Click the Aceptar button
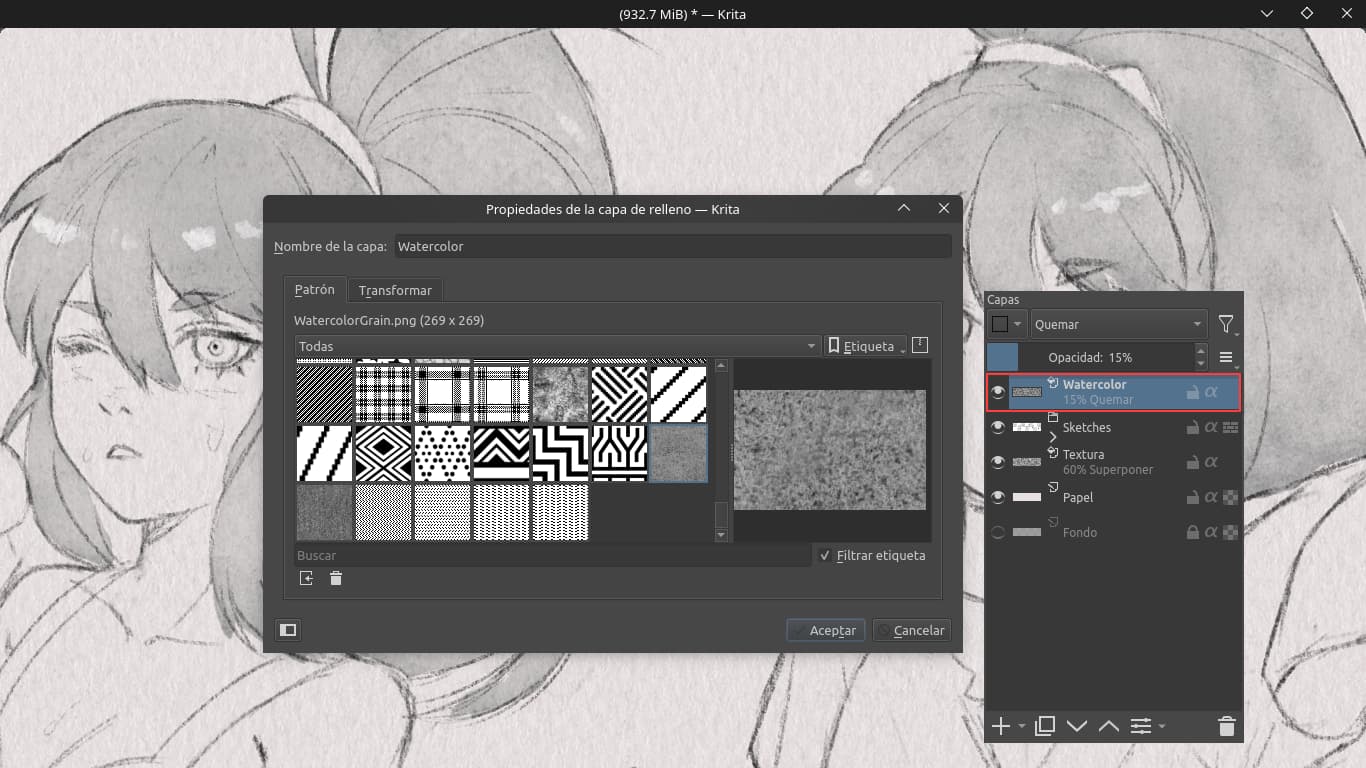 pyautogui.click(x=825, y=630)
